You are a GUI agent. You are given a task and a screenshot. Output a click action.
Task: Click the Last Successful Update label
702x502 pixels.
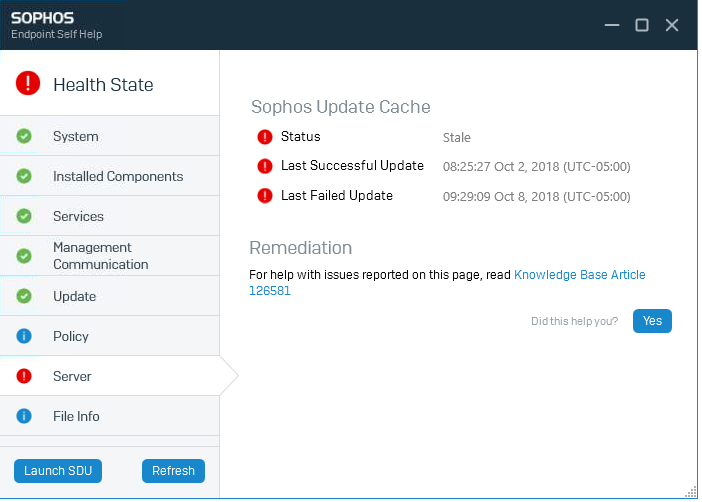352,166
